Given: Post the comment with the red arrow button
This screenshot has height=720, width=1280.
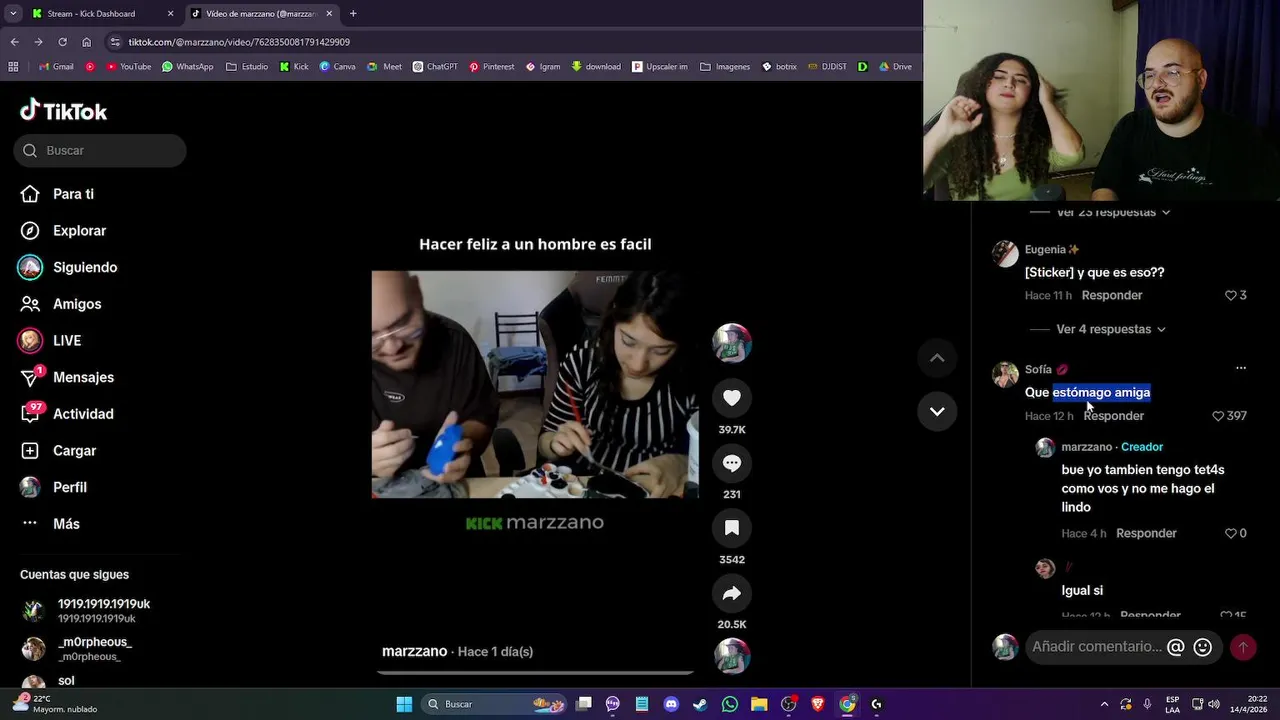Looking at the screenshot, I should point(1243,647).
